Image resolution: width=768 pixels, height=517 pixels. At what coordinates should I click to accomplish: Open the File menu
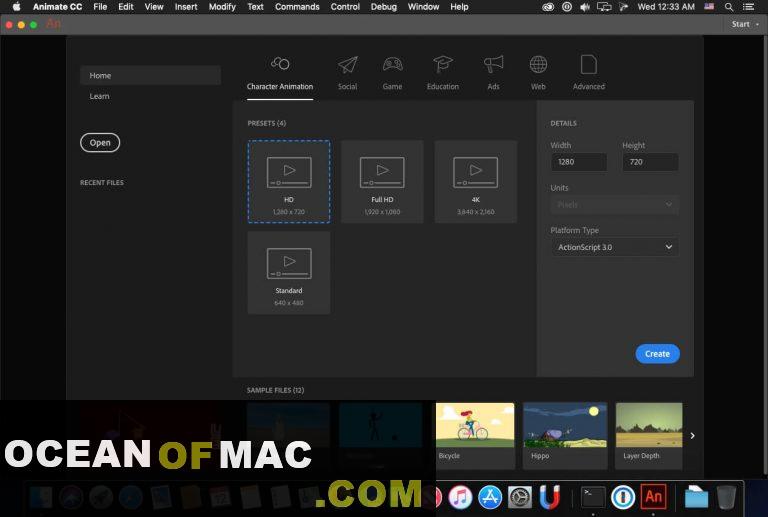click(x=100, y=7)
